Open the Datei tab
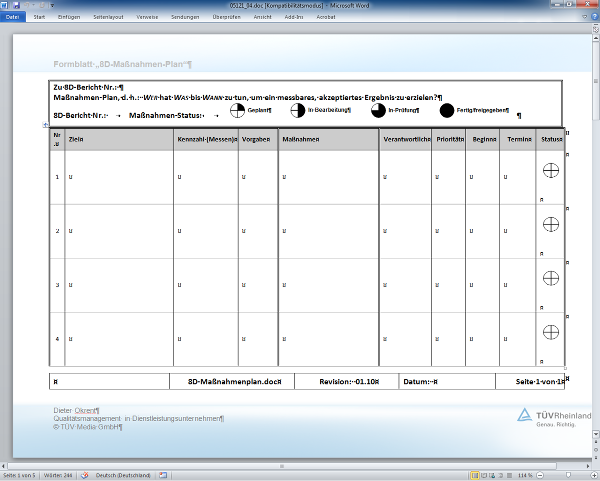The height and width of the screenshot is (481, 600). pyautogui.click(x=12, y=17)
